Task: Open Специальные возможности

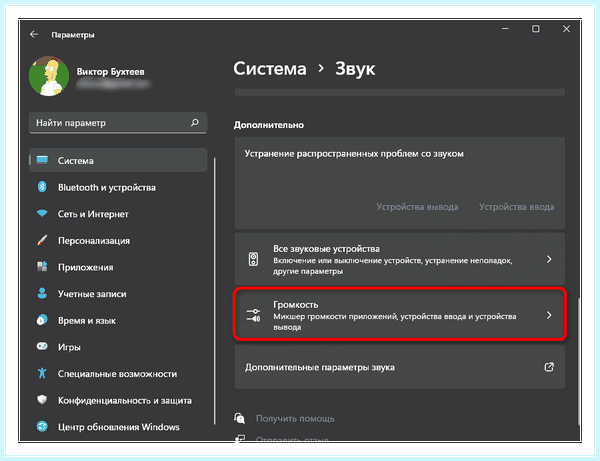Action: (x=118, y=374)
